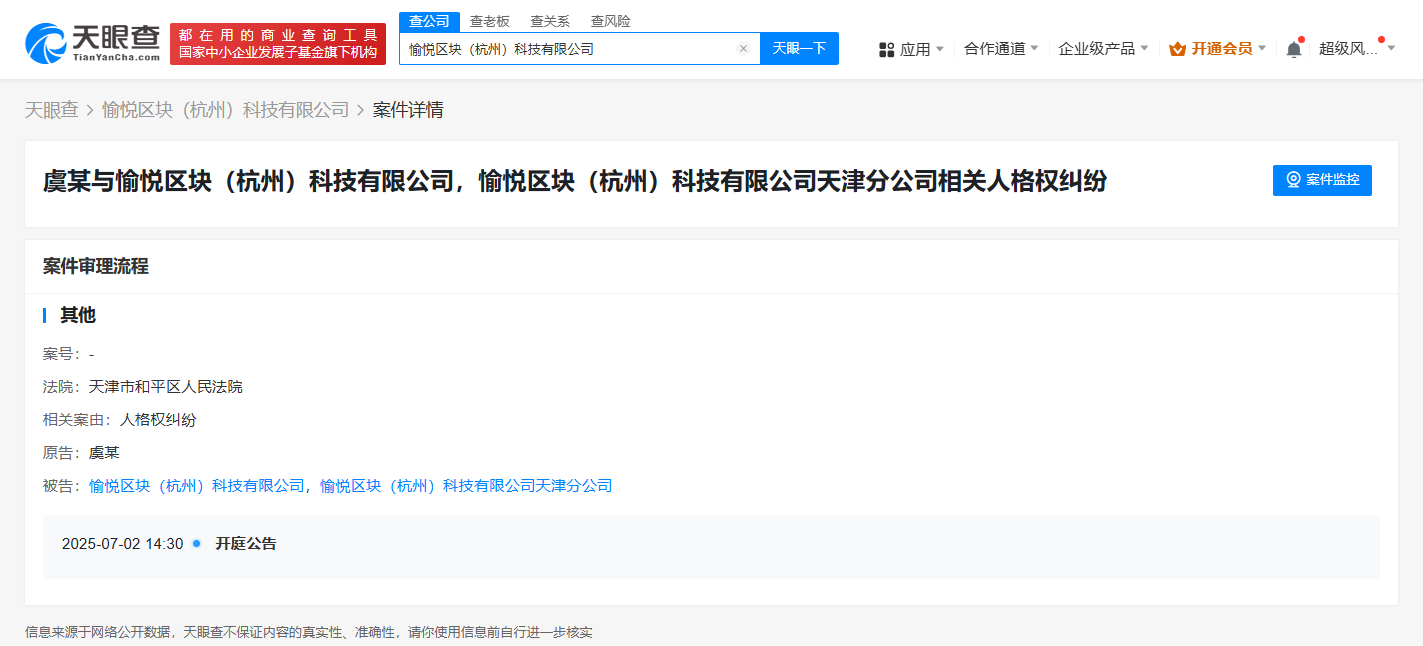Expand the 应用 dropdown menu

pyautogui.click(x=914, y=49)
